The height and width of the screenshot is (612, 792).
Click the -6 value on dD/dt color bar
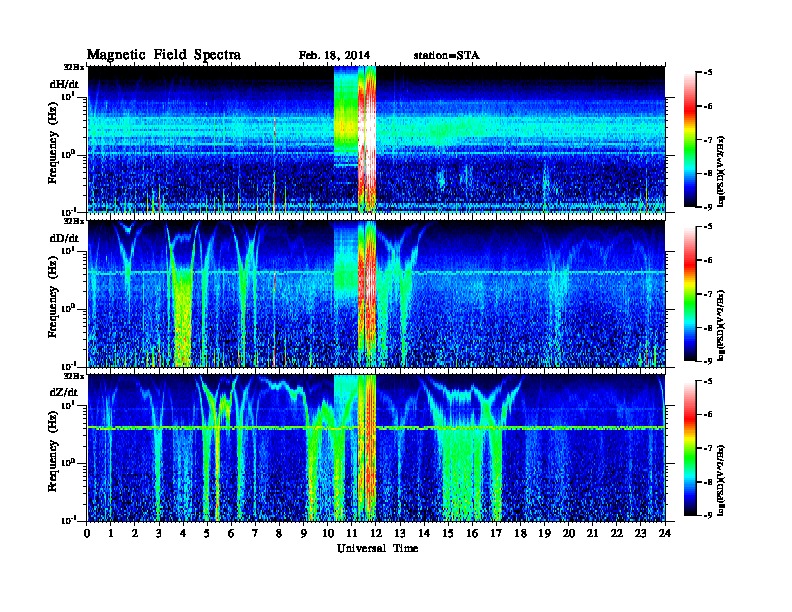708,260
